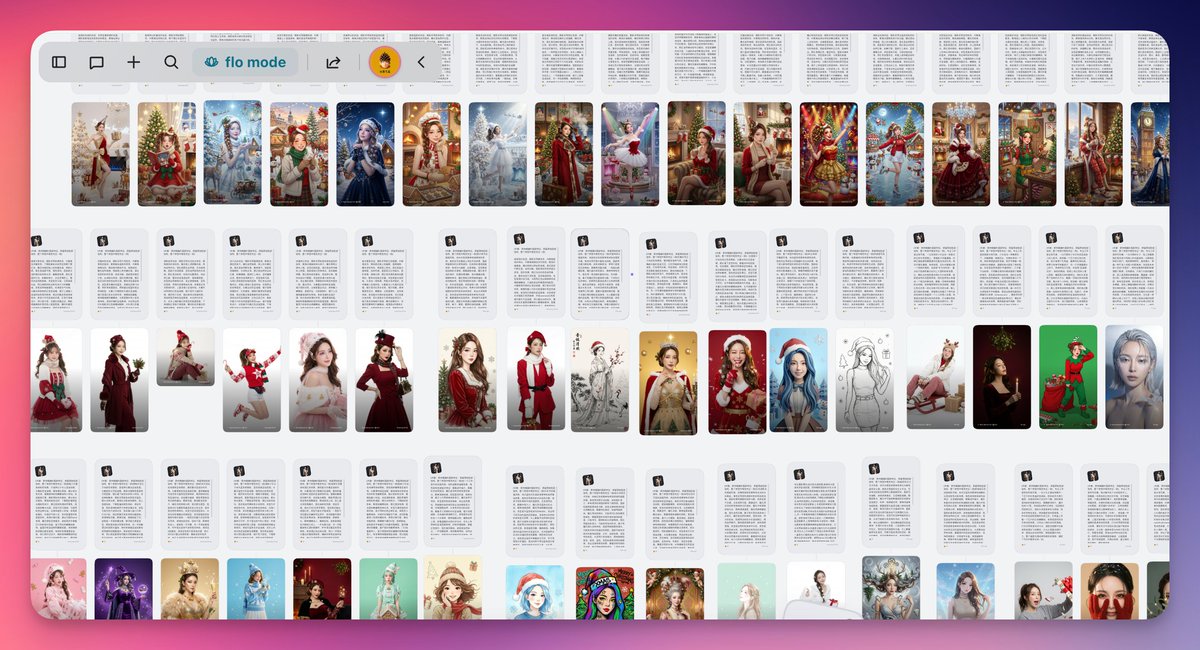The width and height of the screenshot is (1200, 650).
Task: Open white-gowned woman in snowy forest image
Action: click(x=497, y=153)
